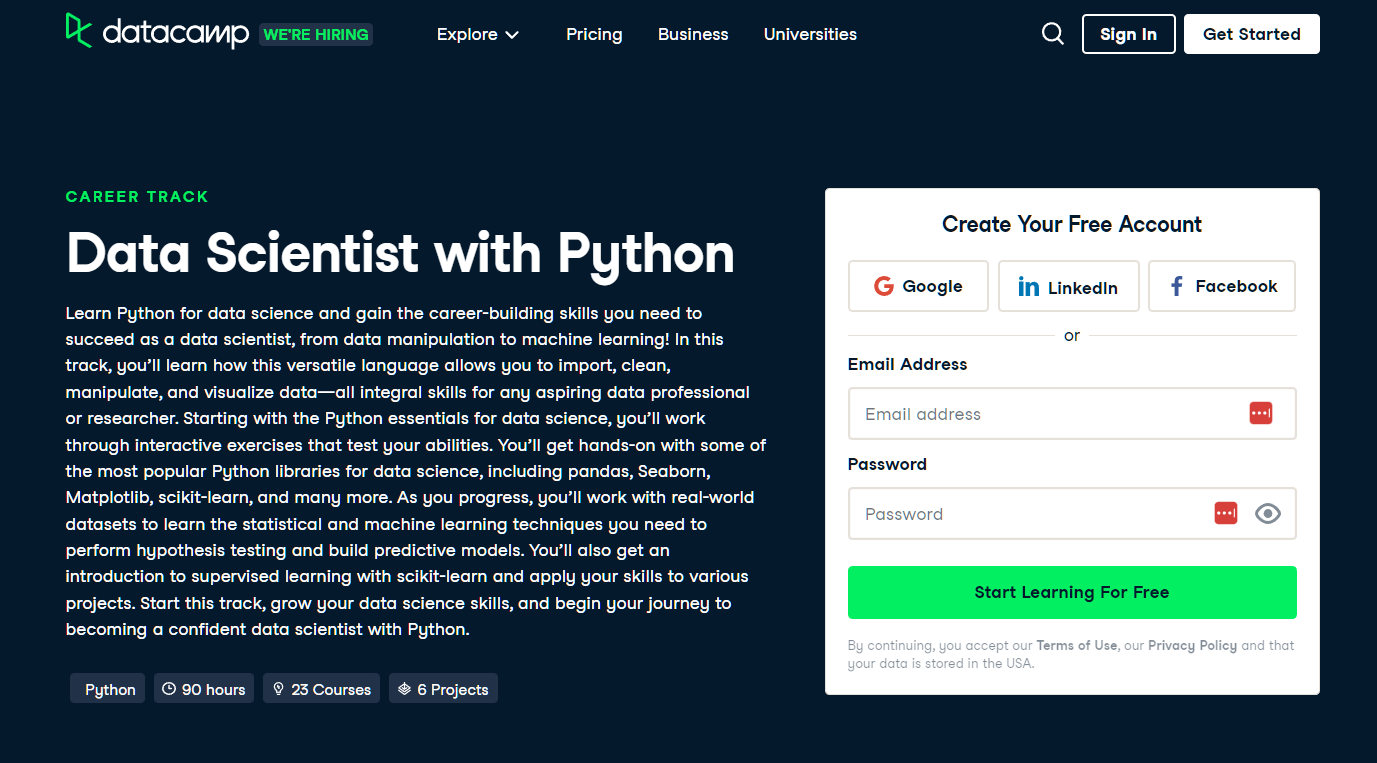Screen dimensions: 1377x763
Task: Toggle password visibility with the eye icon
Action: coord(1267,513)
